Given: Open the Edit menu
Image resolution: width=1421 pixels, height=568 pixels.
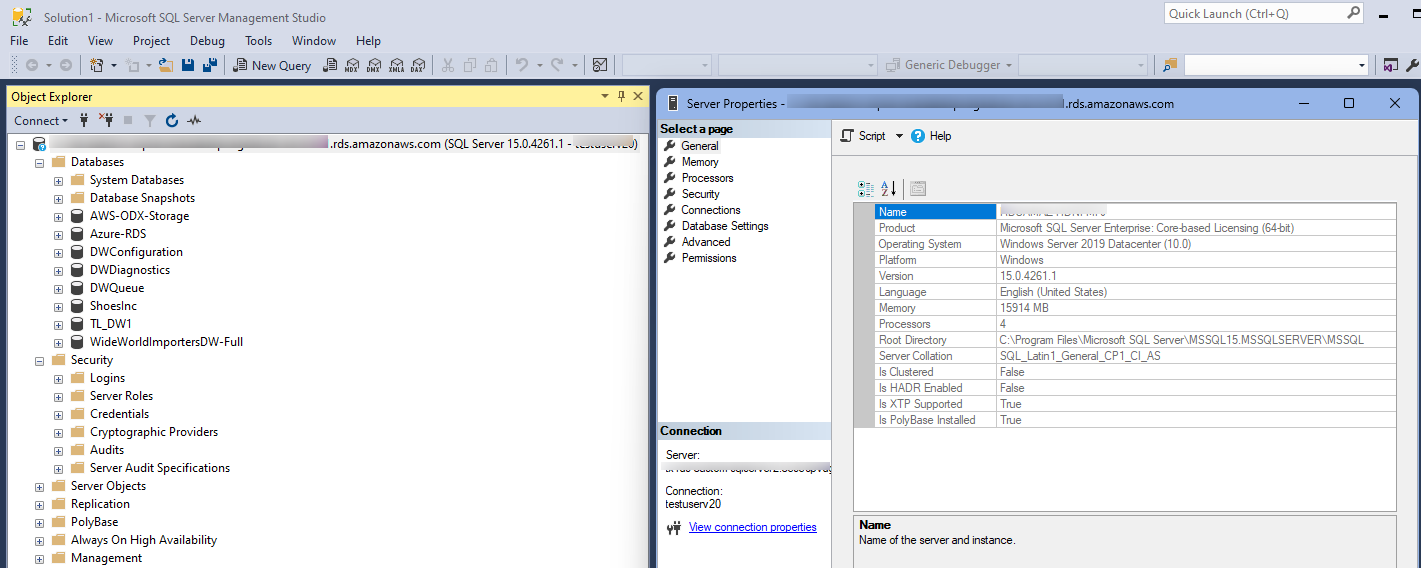Looking at the screenshot, I should (x=58, y=41).
